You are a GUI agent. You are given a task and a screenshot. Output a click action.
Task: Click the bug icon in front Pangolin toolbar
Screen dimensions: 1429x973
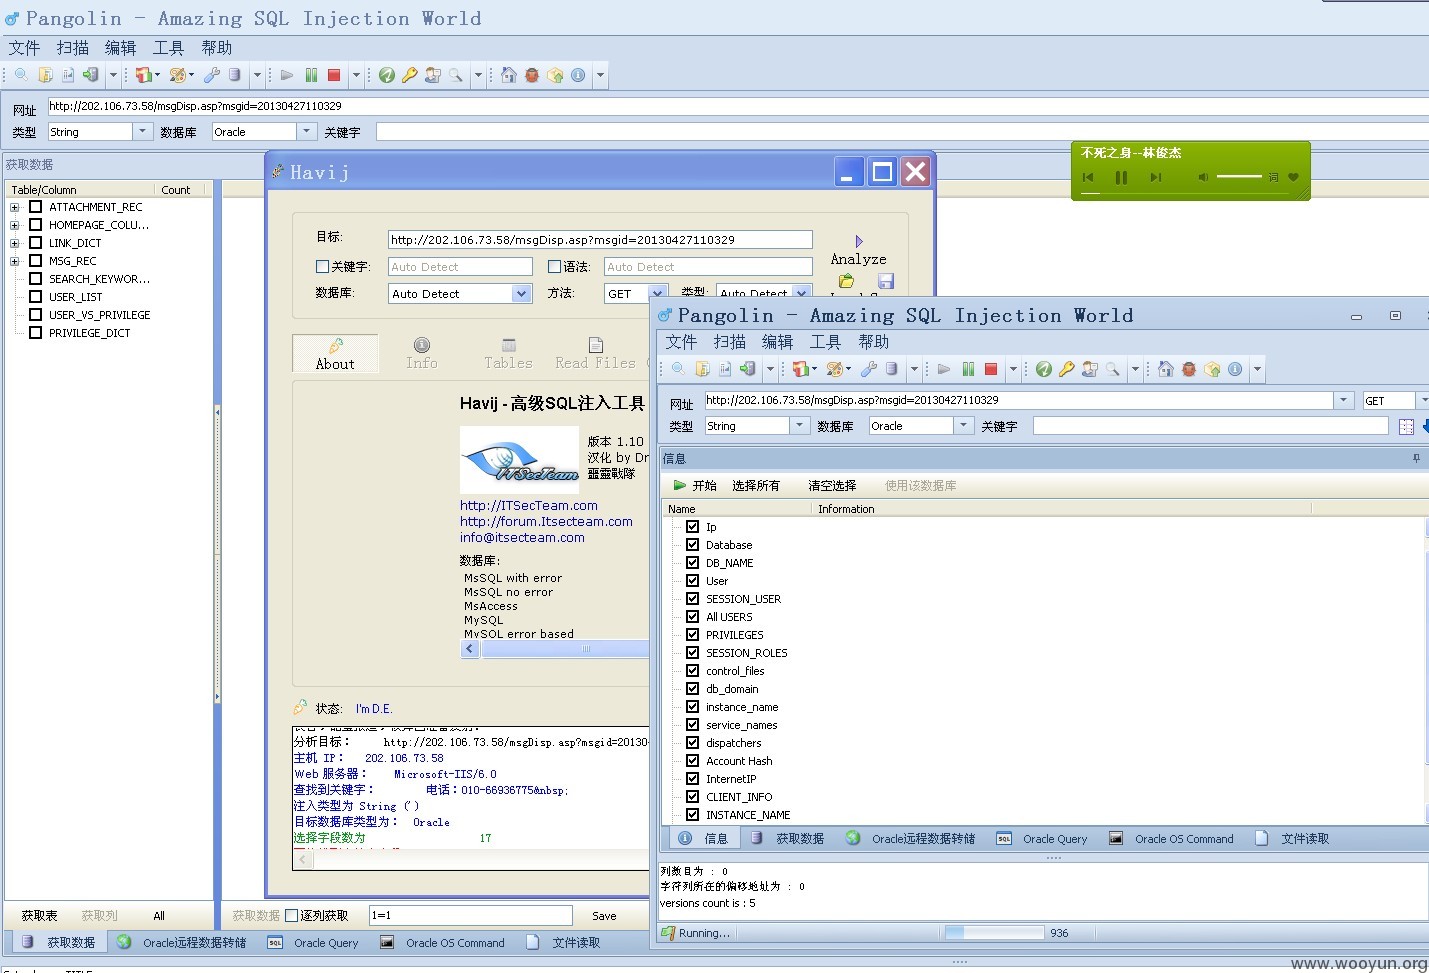pos(1189,369)
